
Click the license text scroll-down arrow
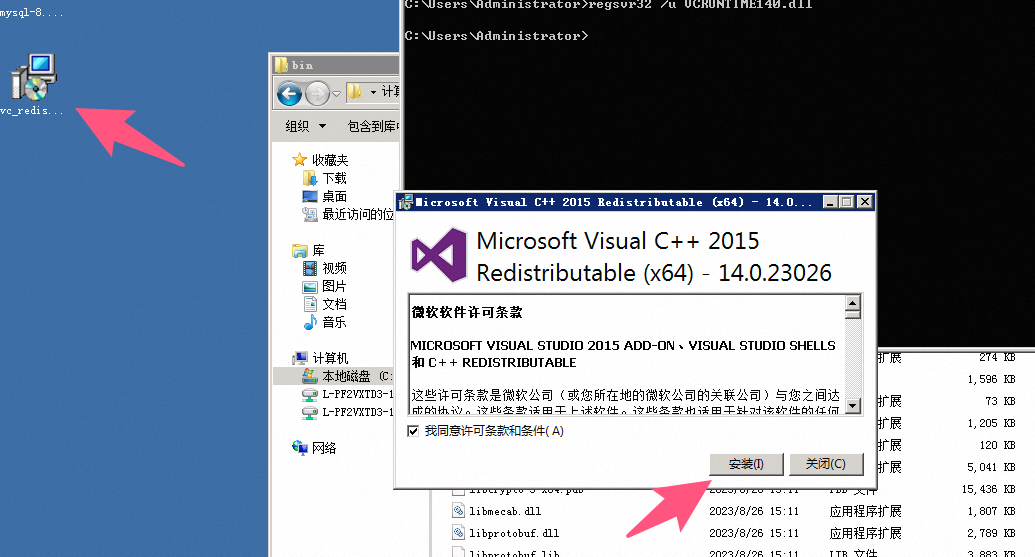pyautogui.click(x=853, y=405)
